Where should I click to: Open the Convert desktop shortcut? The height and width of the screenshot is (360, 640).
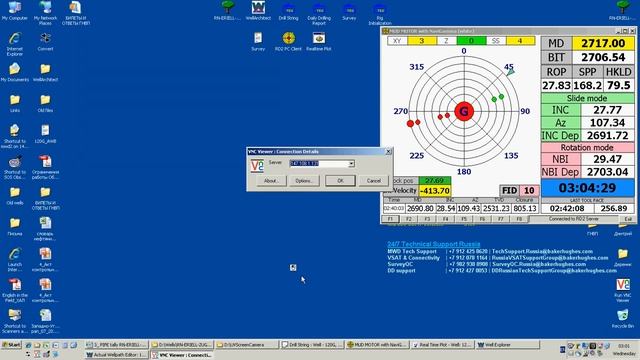(x=45, y=42)
